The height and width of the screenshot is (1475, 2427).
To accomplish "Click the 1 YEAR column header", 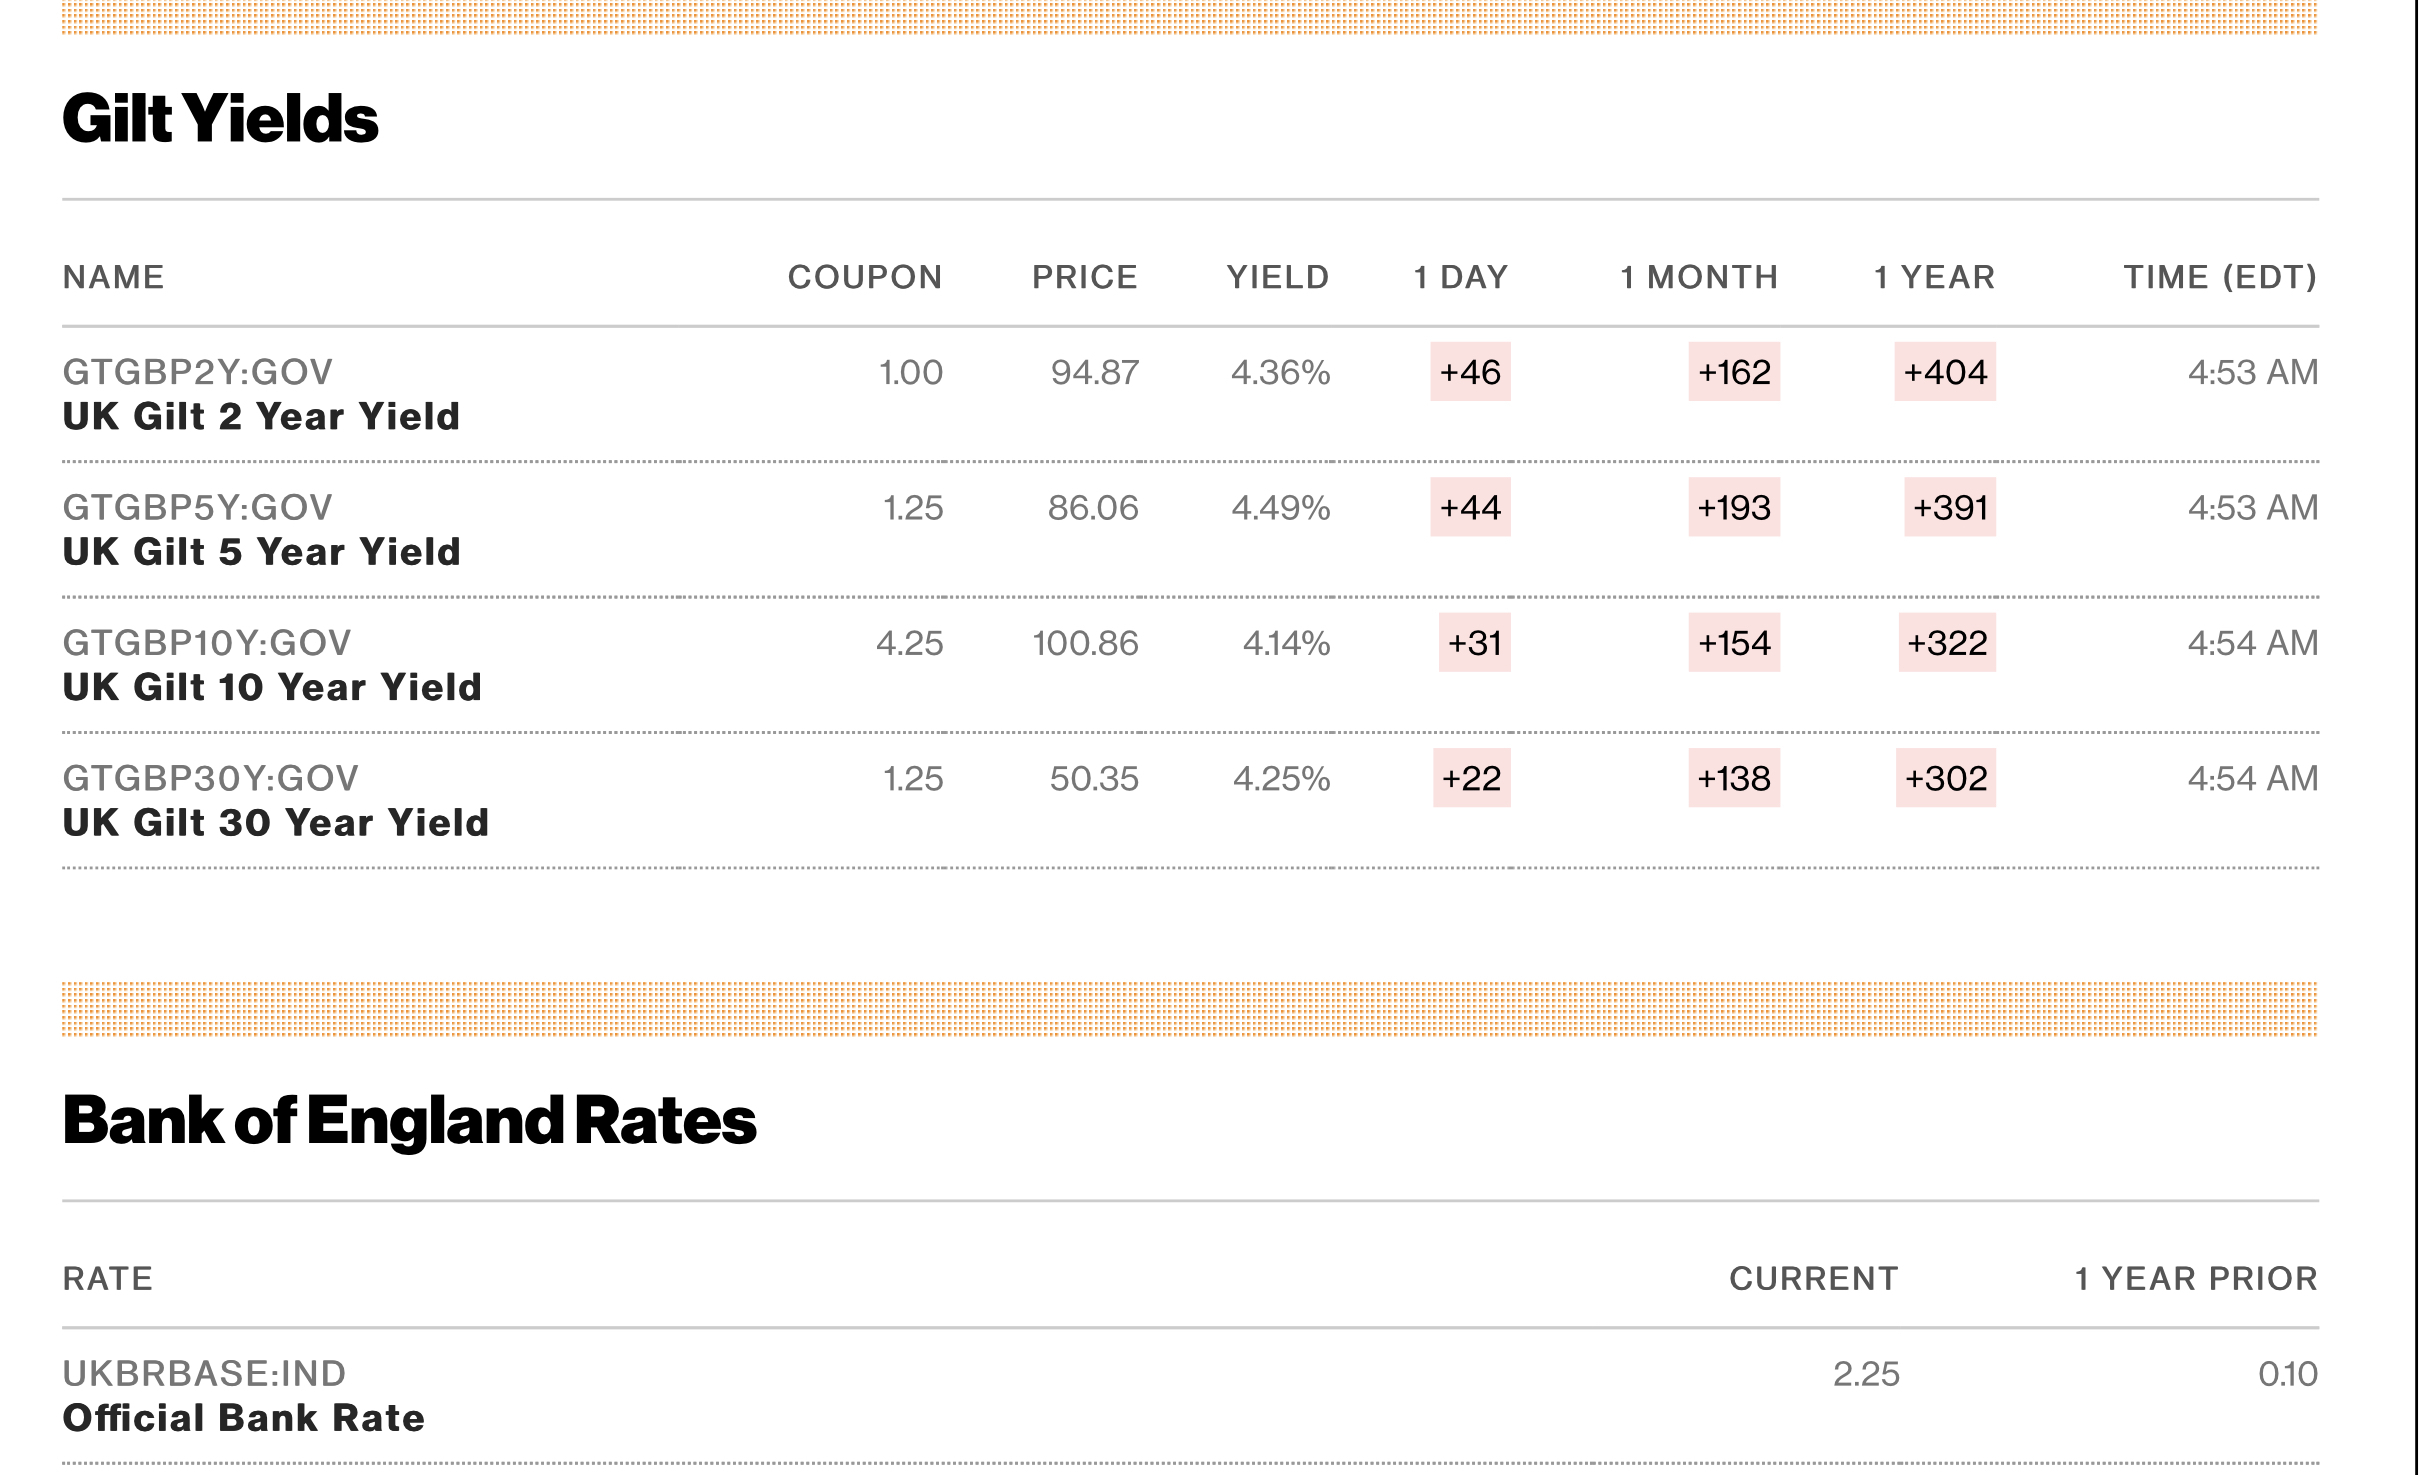I will [x=1934, y=277].
